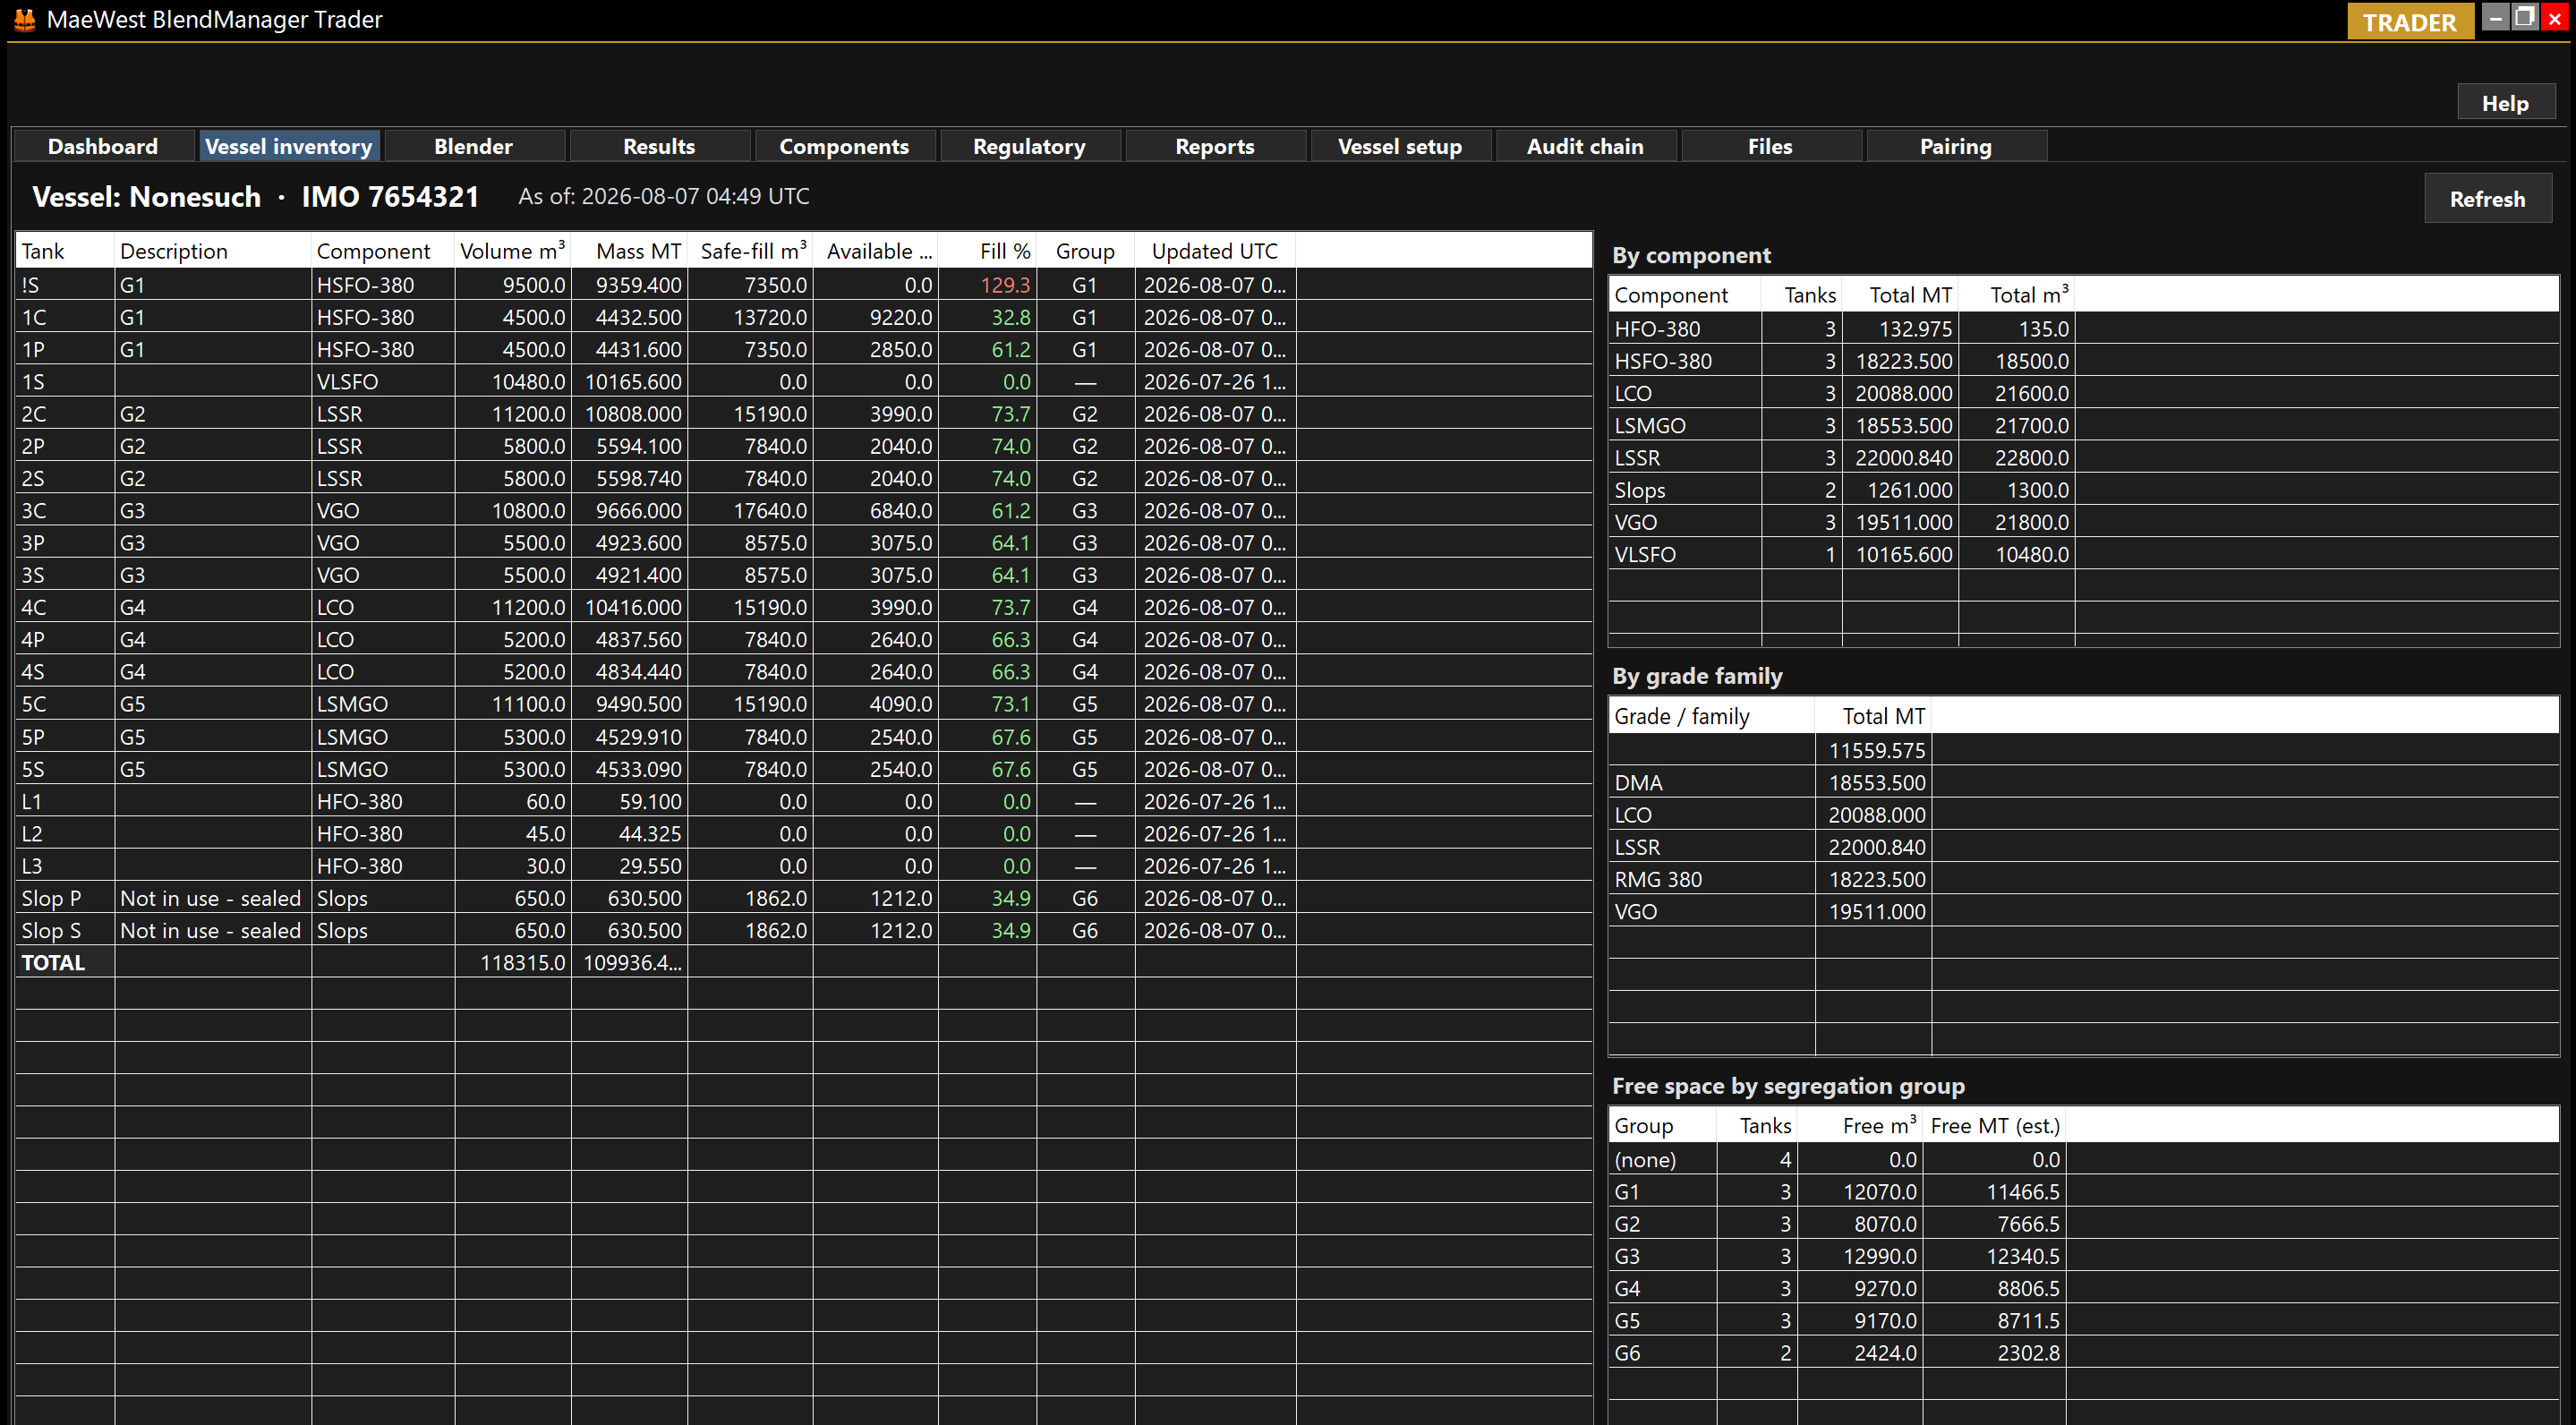This screenshot has height=1425, width=2576.
Task: Select DMA row in grade family table
Action: (2083, 783)
